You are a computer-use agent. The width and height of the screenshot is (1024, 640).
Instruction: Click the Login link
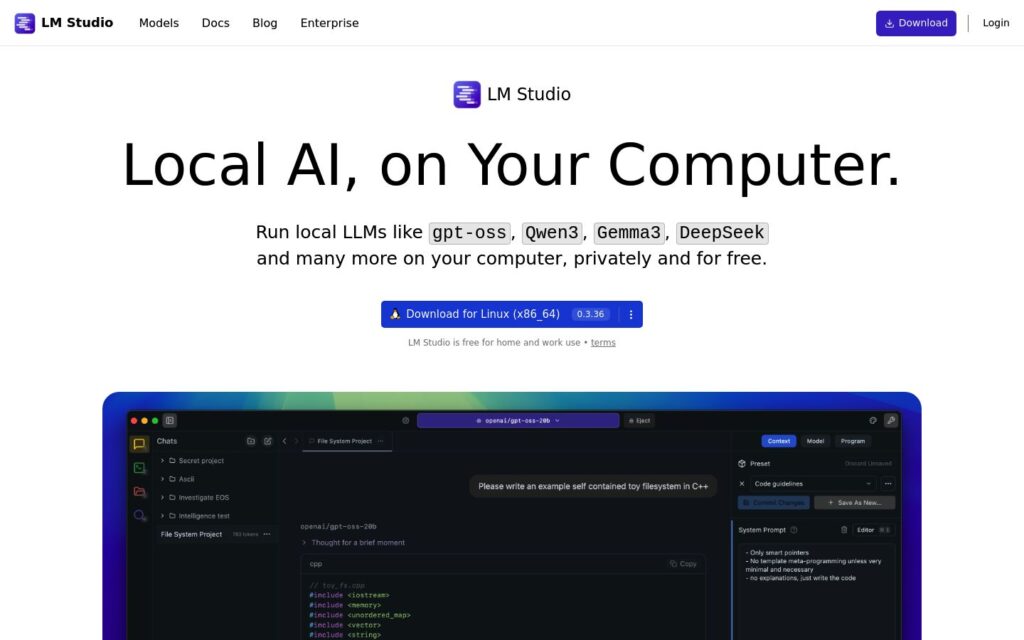[x=996, y=23]
